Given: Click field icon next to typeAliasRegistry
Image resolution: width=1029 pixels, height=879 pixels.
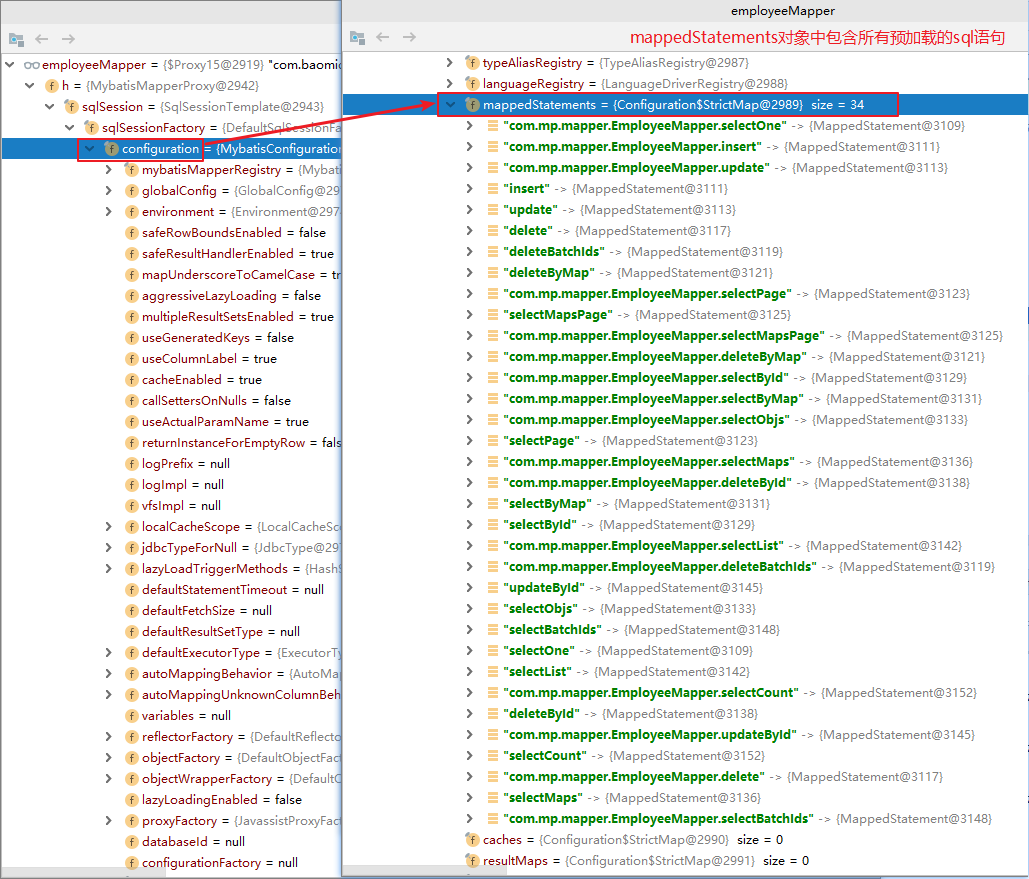Looking at the screenshot, I should 472,62.
